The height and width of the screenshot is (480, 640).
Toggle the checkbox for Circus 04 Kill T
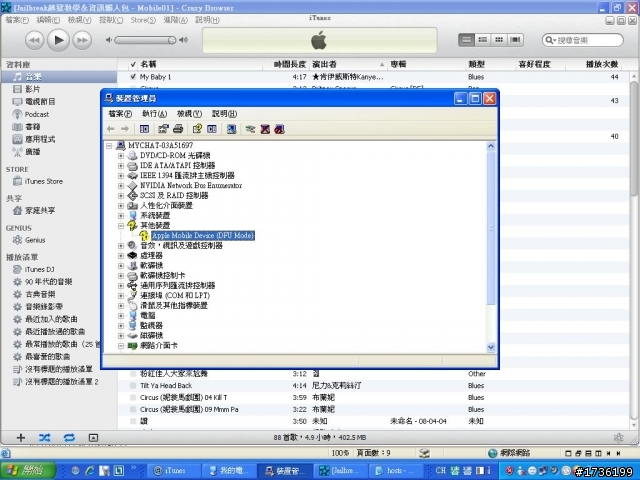(x=133, y=397)
